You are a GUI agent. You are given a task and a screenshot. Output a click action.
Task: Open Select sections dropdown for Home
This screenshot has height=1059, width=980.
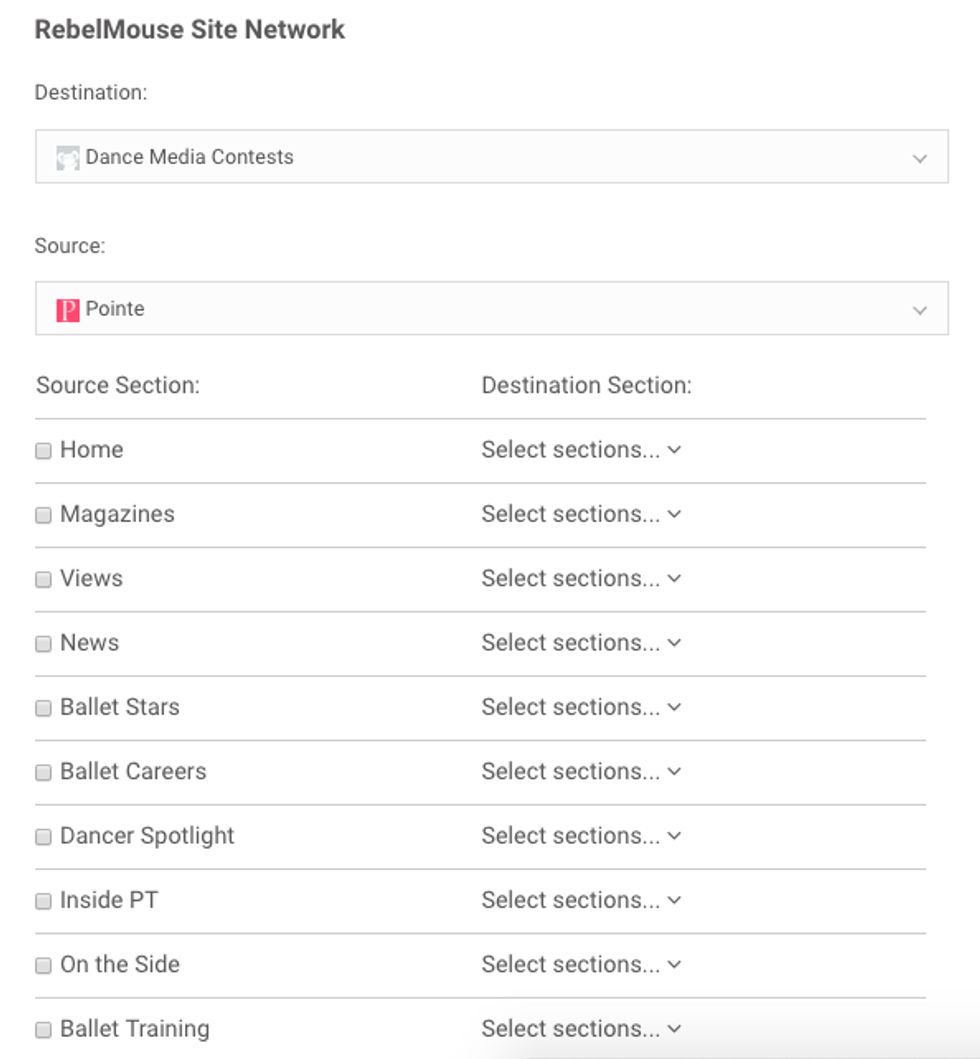(x=580, y=450)
